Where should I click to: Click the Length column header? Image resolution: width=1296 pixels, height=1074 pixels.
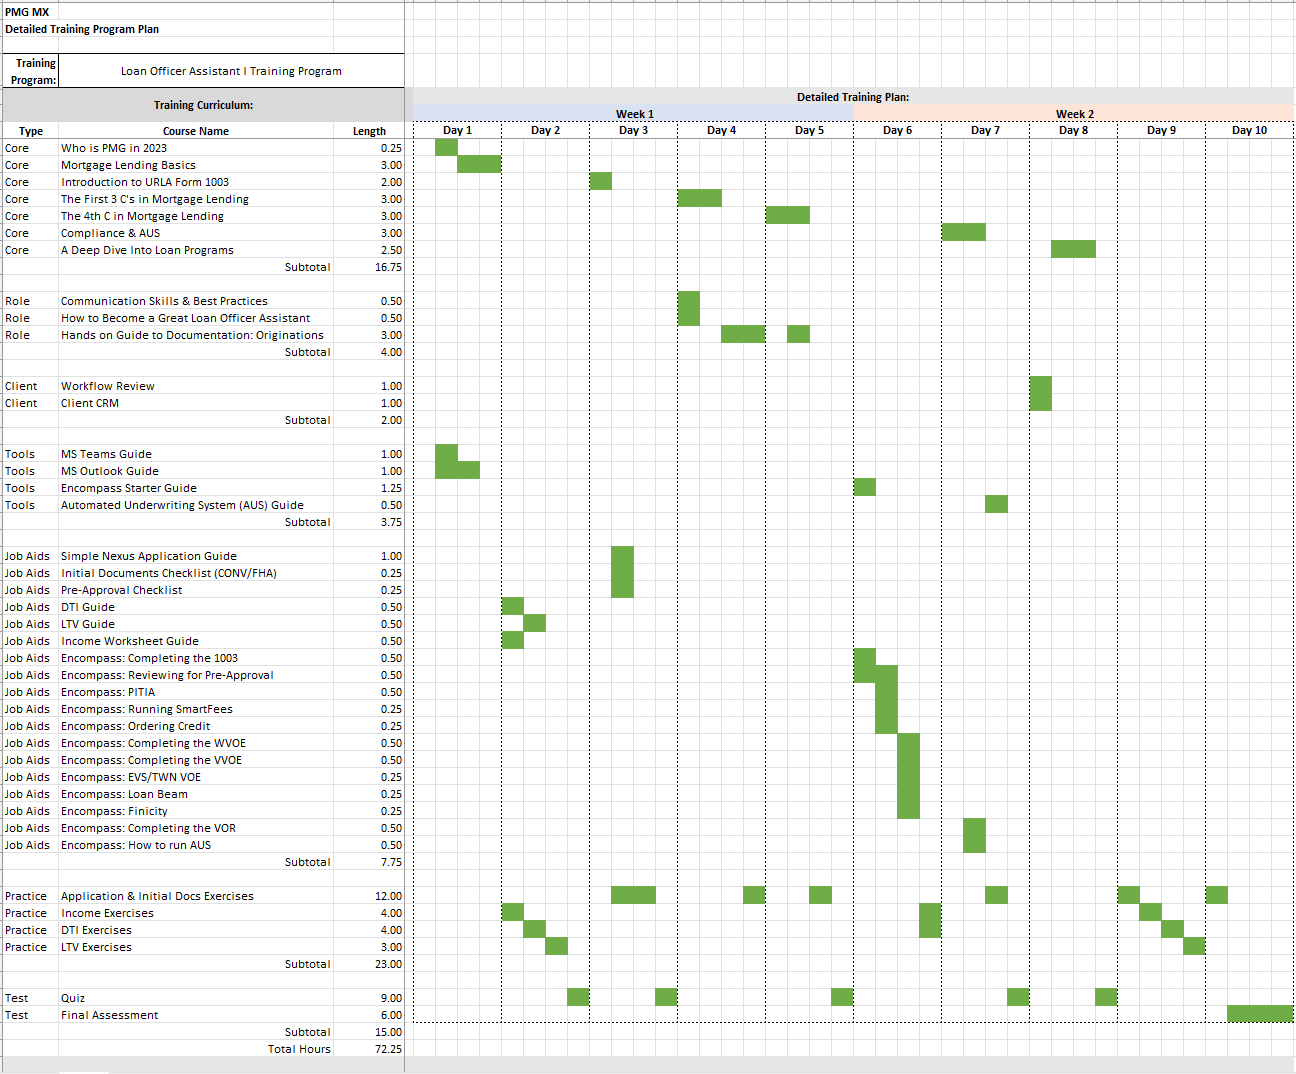click(x=369, y=131)
